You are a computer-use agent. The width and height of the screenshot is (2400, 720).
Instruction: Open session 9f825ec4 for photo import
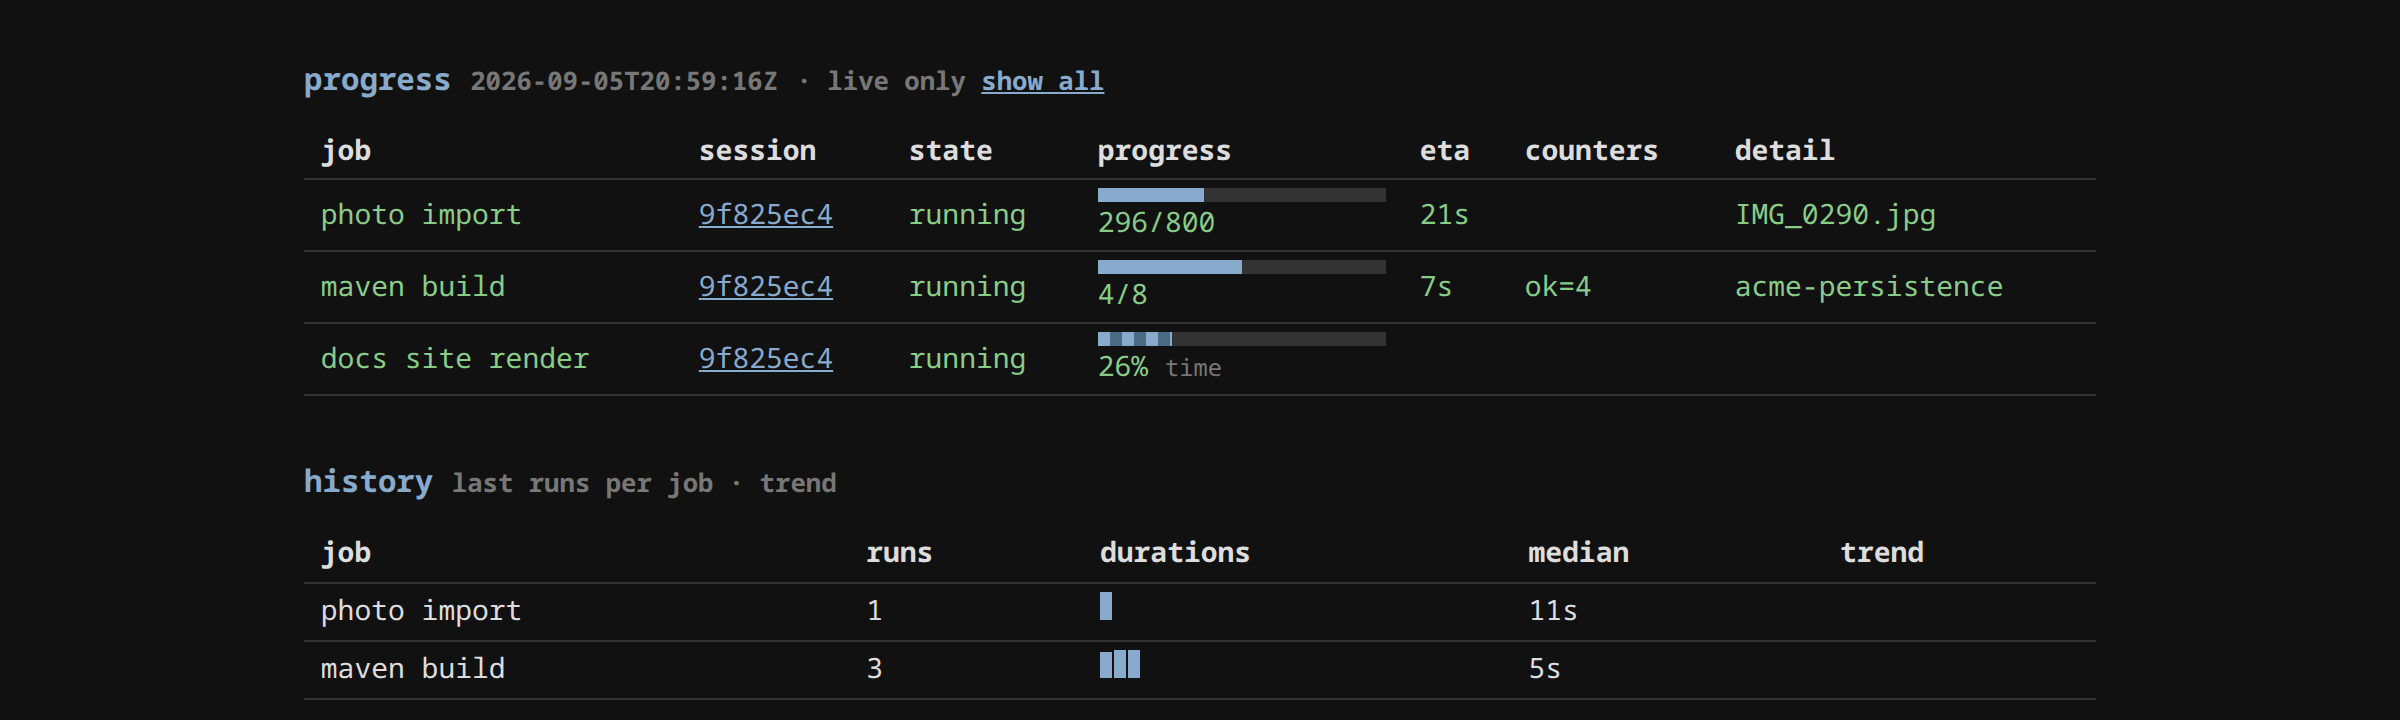pos(765,215)
